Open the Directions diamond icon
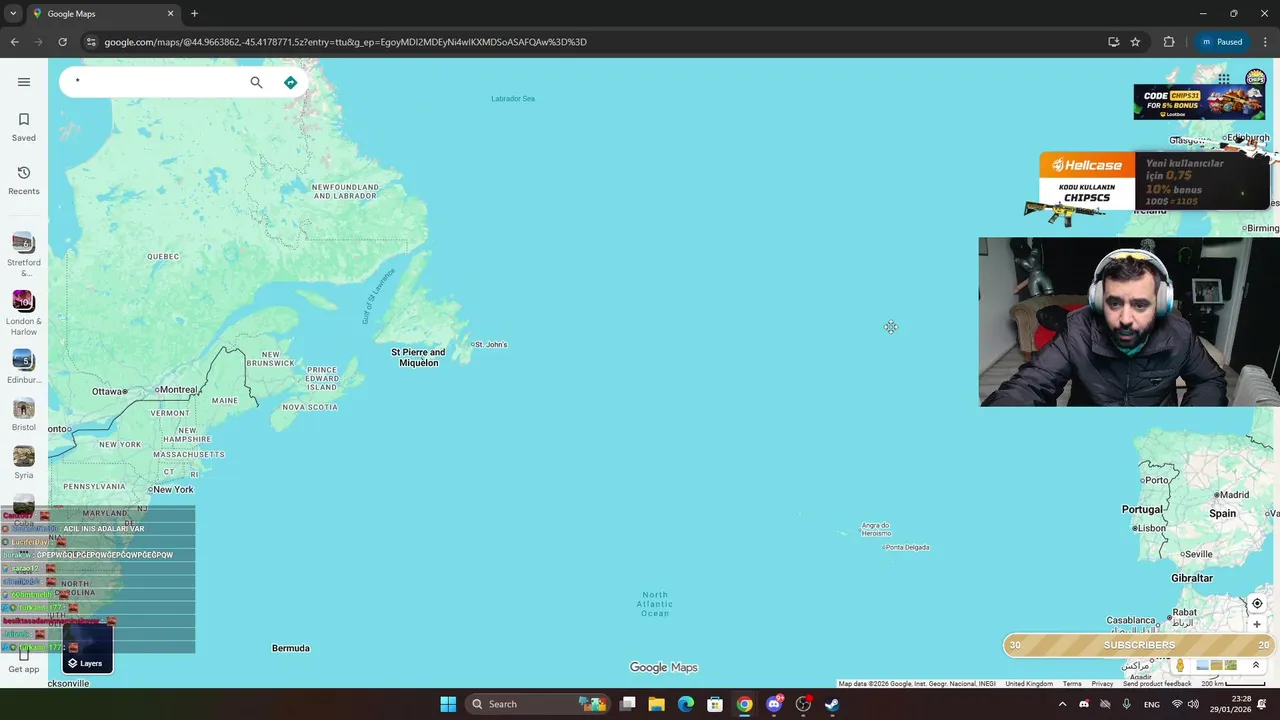 (290, 82)
